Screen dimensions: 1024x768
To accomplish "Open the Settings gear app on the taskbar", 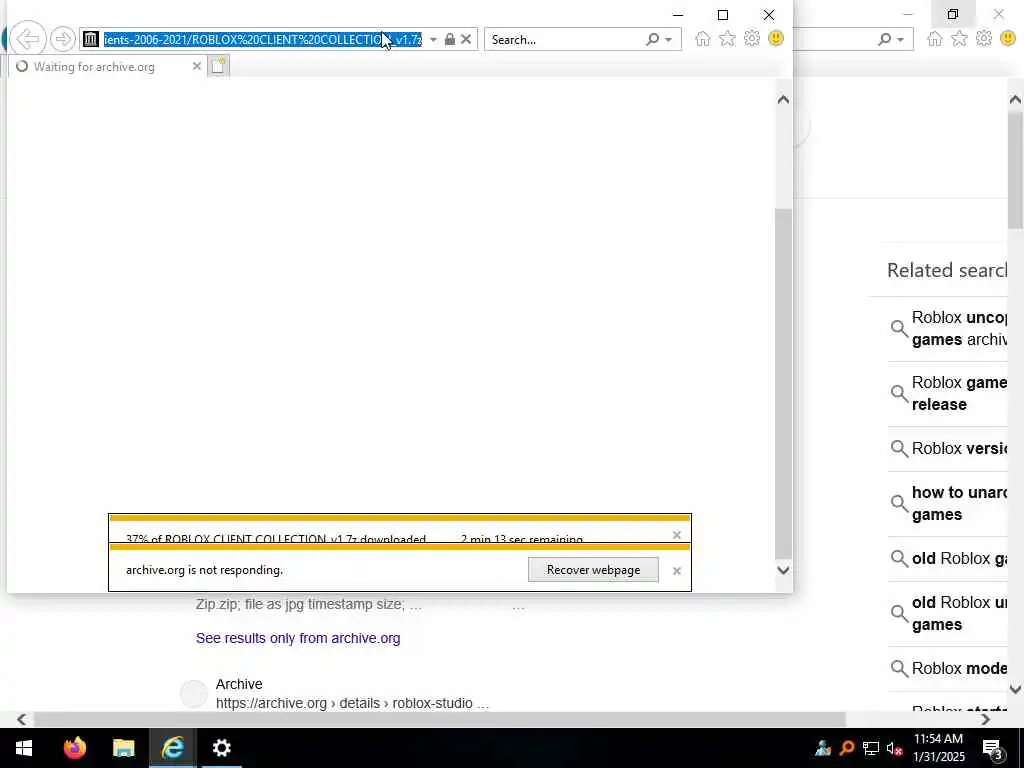I will click(x=221, y=748).
